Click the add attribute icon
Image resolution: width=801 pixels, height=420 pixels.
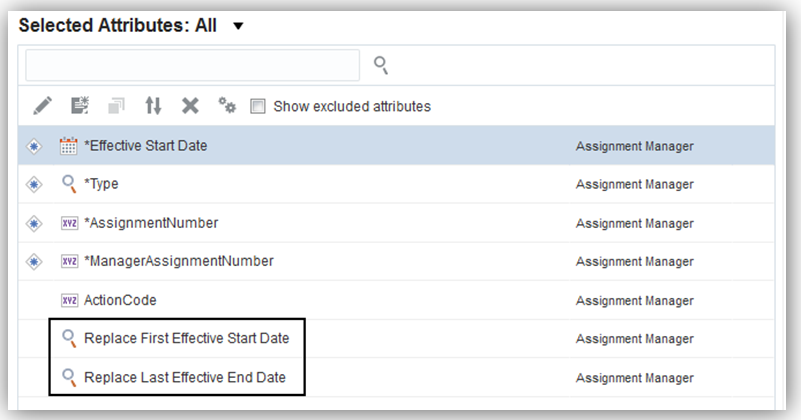point(80,106)
